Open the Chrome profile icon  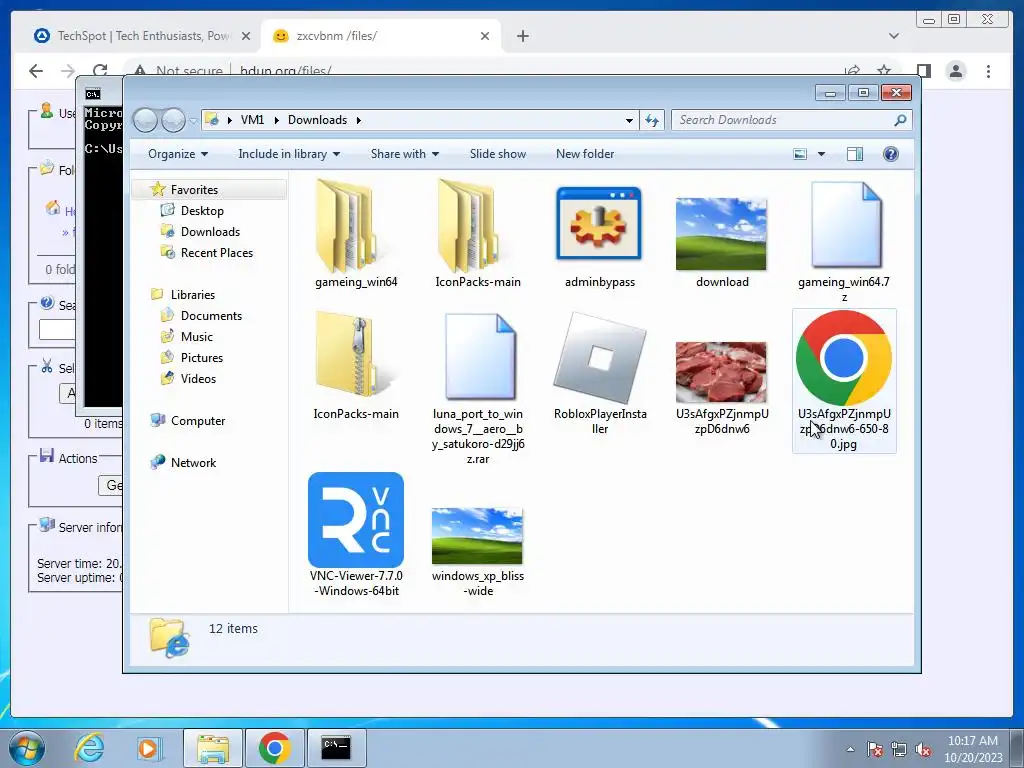coord(955,71)
